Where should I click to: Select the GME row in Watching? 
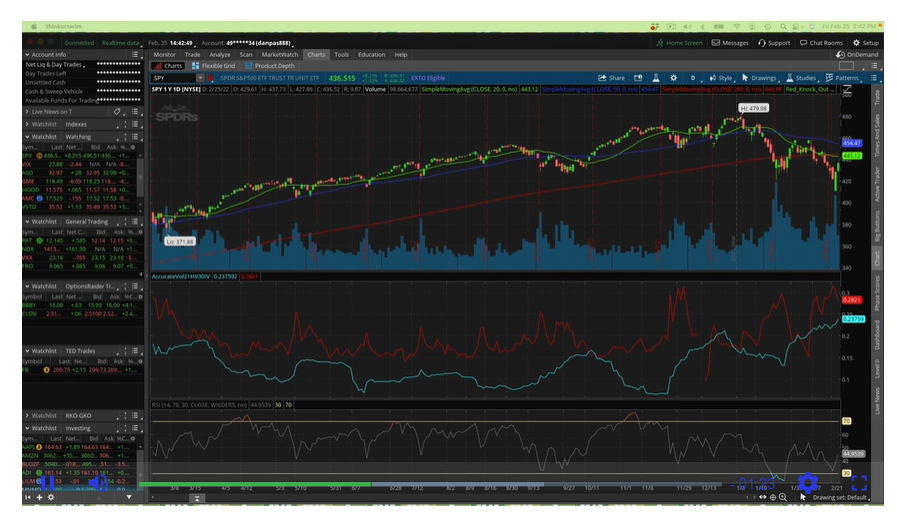click(x=80, y=181)
